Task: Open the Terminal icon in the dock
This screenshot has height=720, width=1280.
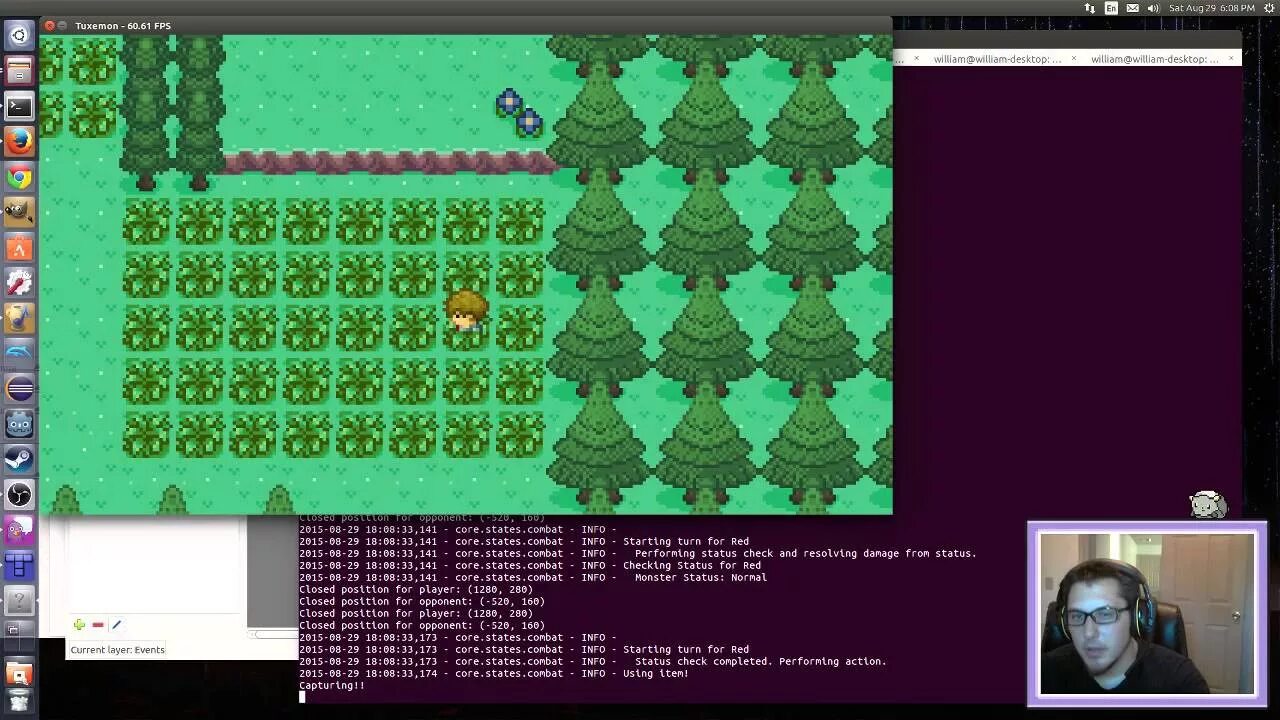Action: pos(19,106)
